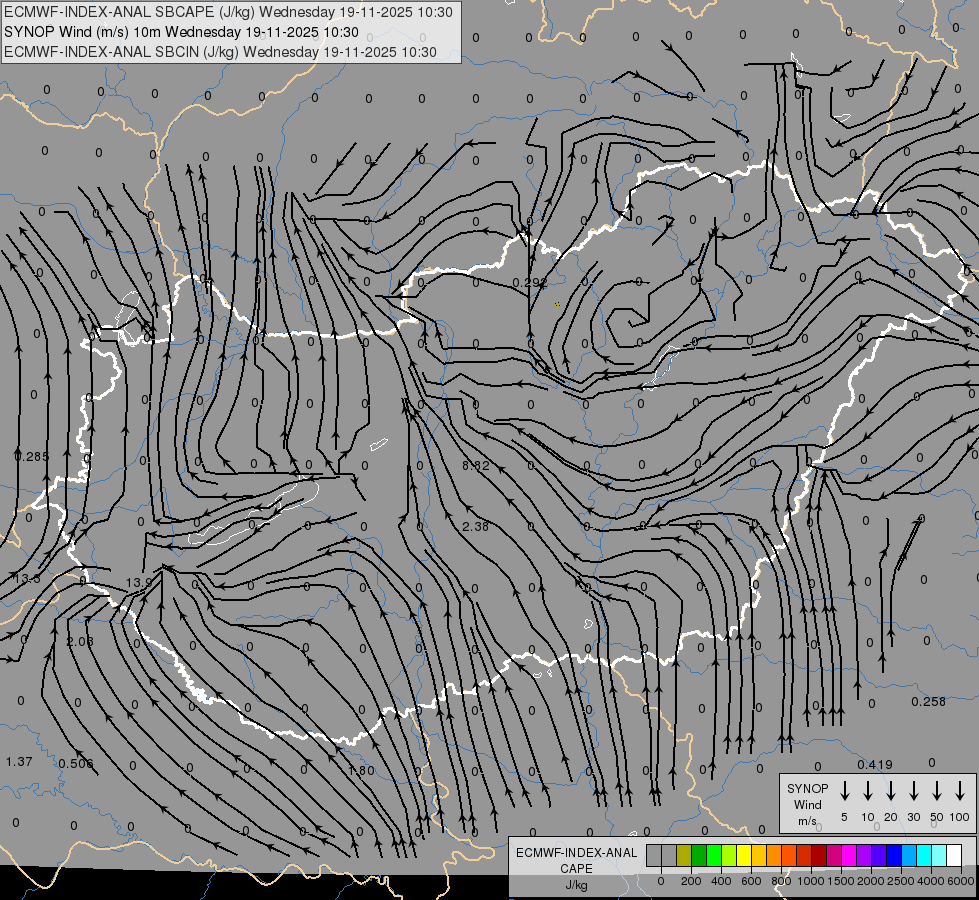This screenshot has width=979, height=900.
Task: Pick the olive swatch in the CAPE legend
Action: click(x=684, y=855)
